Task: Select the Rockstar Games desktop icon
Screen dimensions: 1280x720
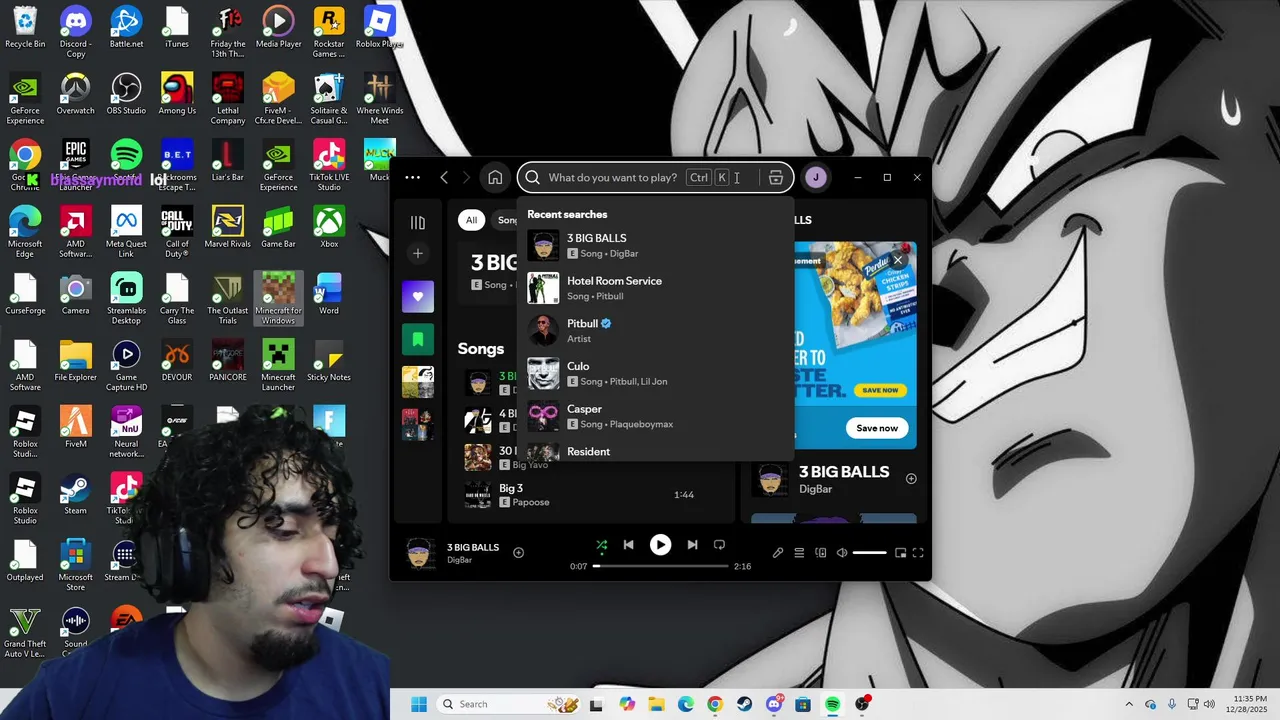Action: coord(329,32)
